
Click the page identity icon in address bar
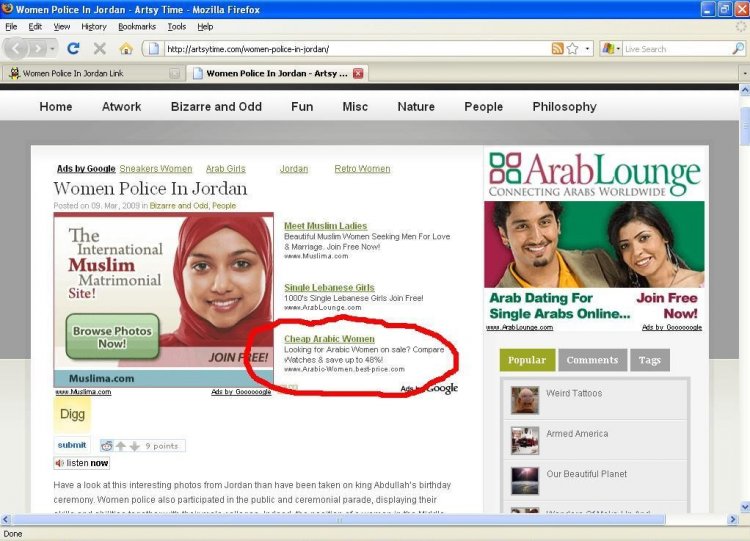point(153,48)
